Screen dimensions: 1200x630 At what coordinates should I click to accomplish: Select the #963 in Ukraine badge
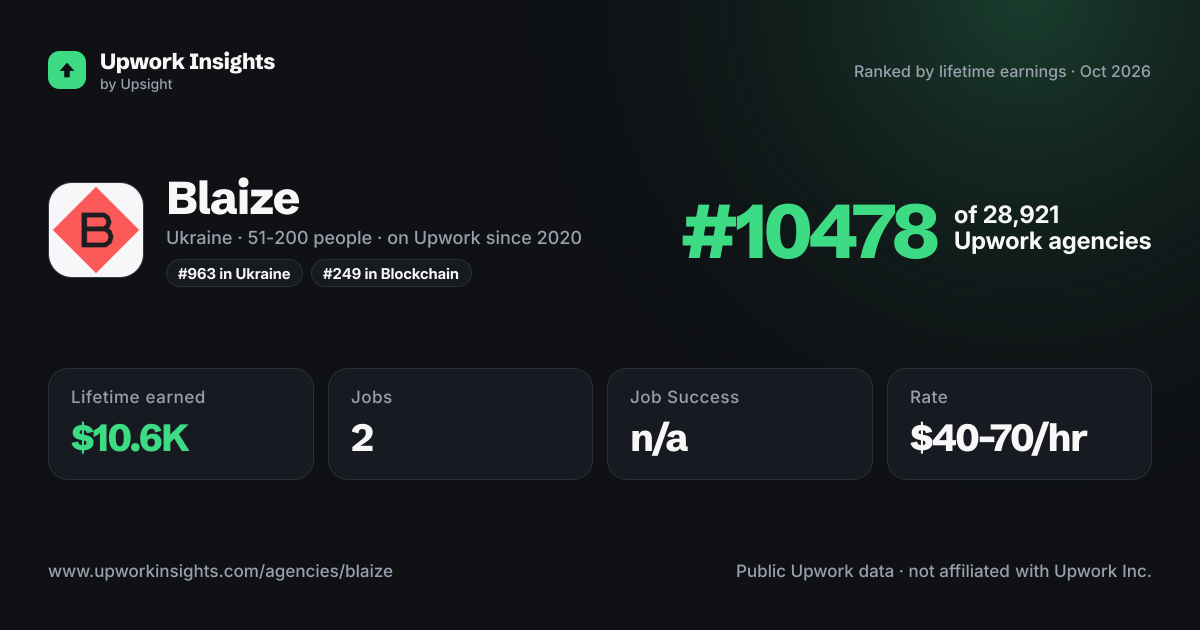click(234, 273)
